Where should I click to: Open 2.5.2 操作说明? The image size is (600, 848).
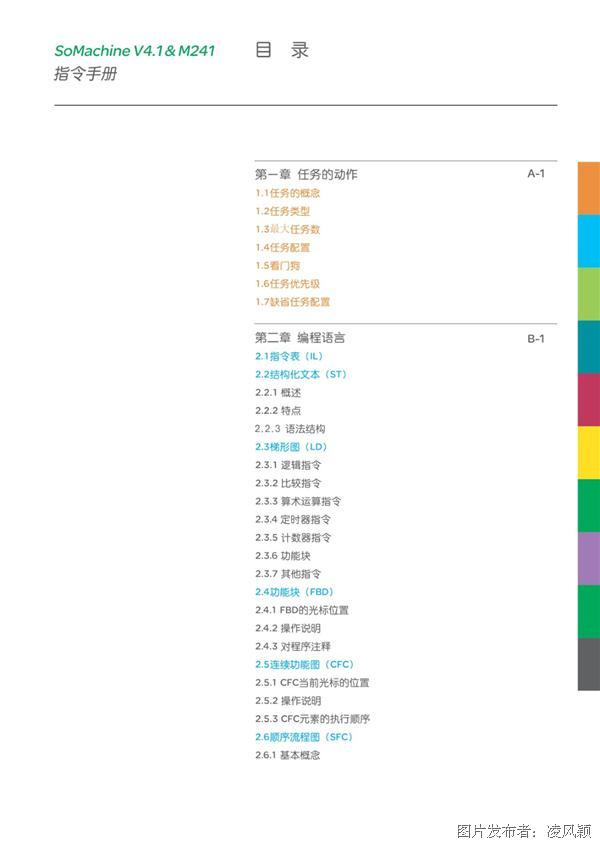tap(288, 701)
